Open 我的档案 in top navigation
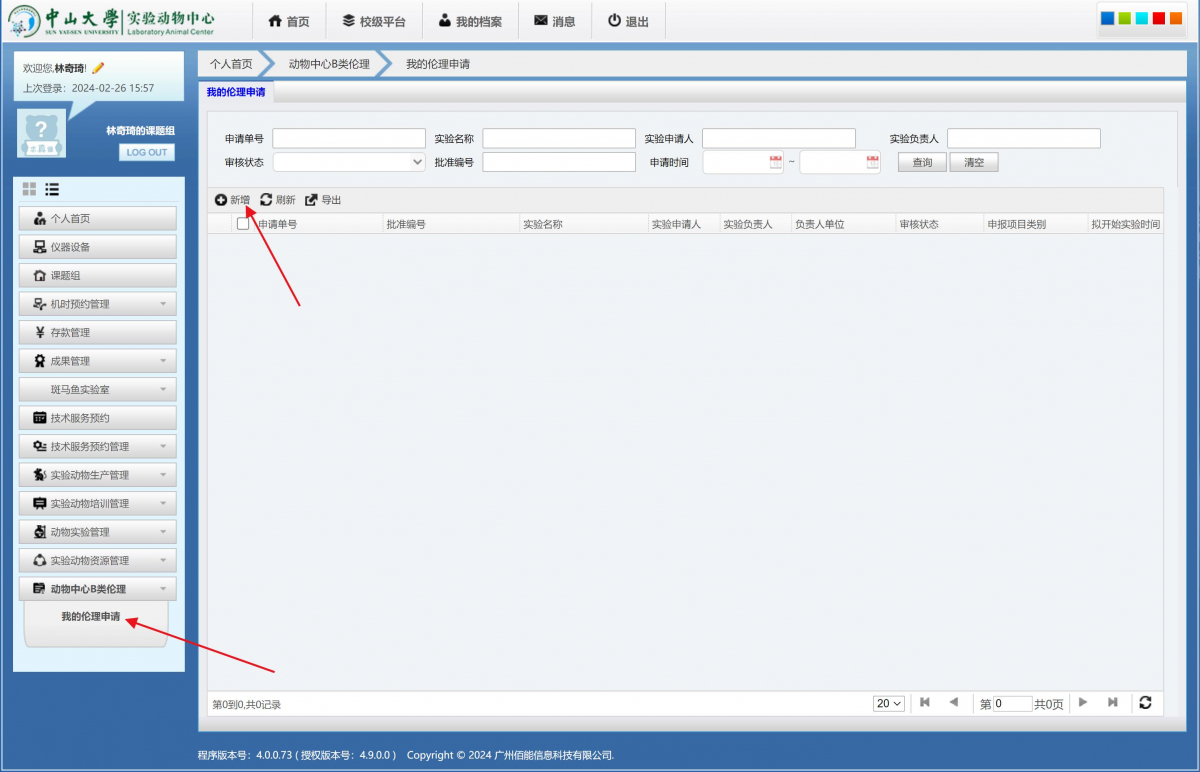Viewport: 1200px width, 772px height. (470, 21)
